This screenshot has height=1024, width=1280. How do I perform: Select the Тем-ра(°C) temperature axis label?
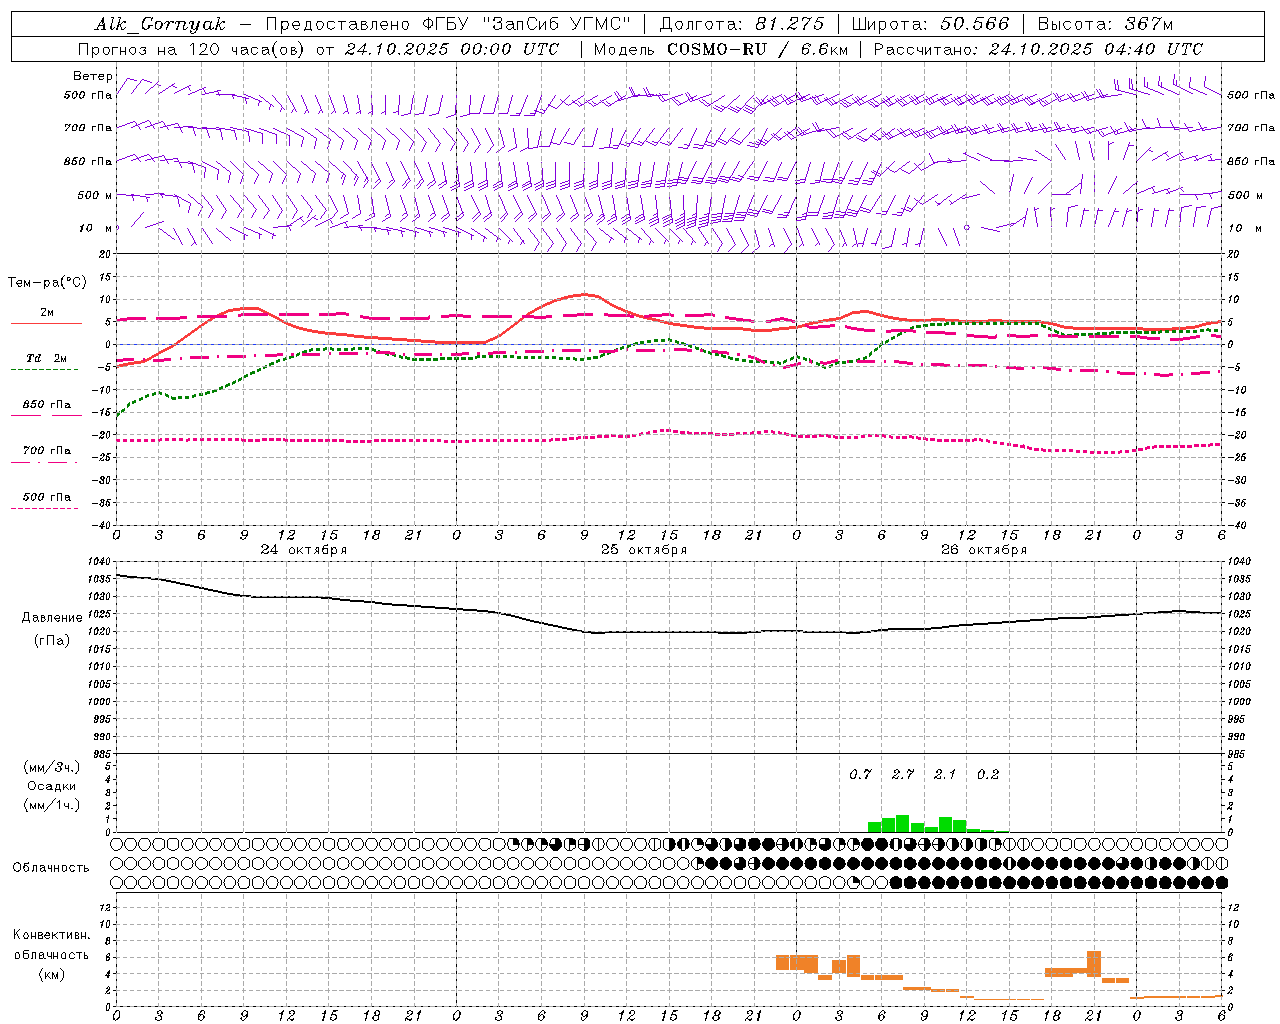coord(47,283)
